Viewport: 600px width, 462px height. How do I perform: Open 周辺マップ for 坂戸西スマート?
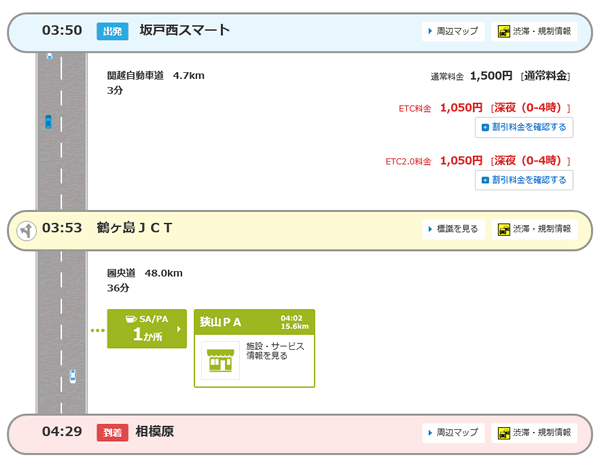pyautogui.click(x=451, y=32)
